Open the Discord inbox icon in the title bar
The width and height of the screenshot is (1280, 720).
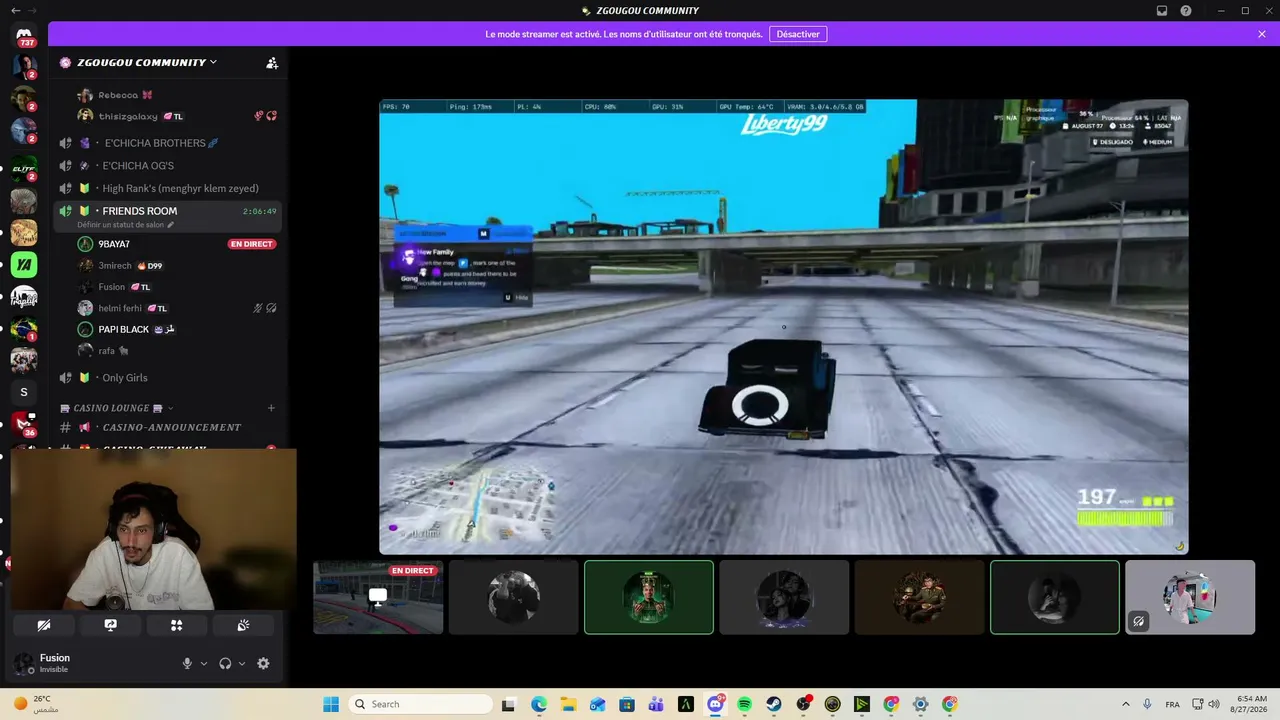(x=1162, y=10)
